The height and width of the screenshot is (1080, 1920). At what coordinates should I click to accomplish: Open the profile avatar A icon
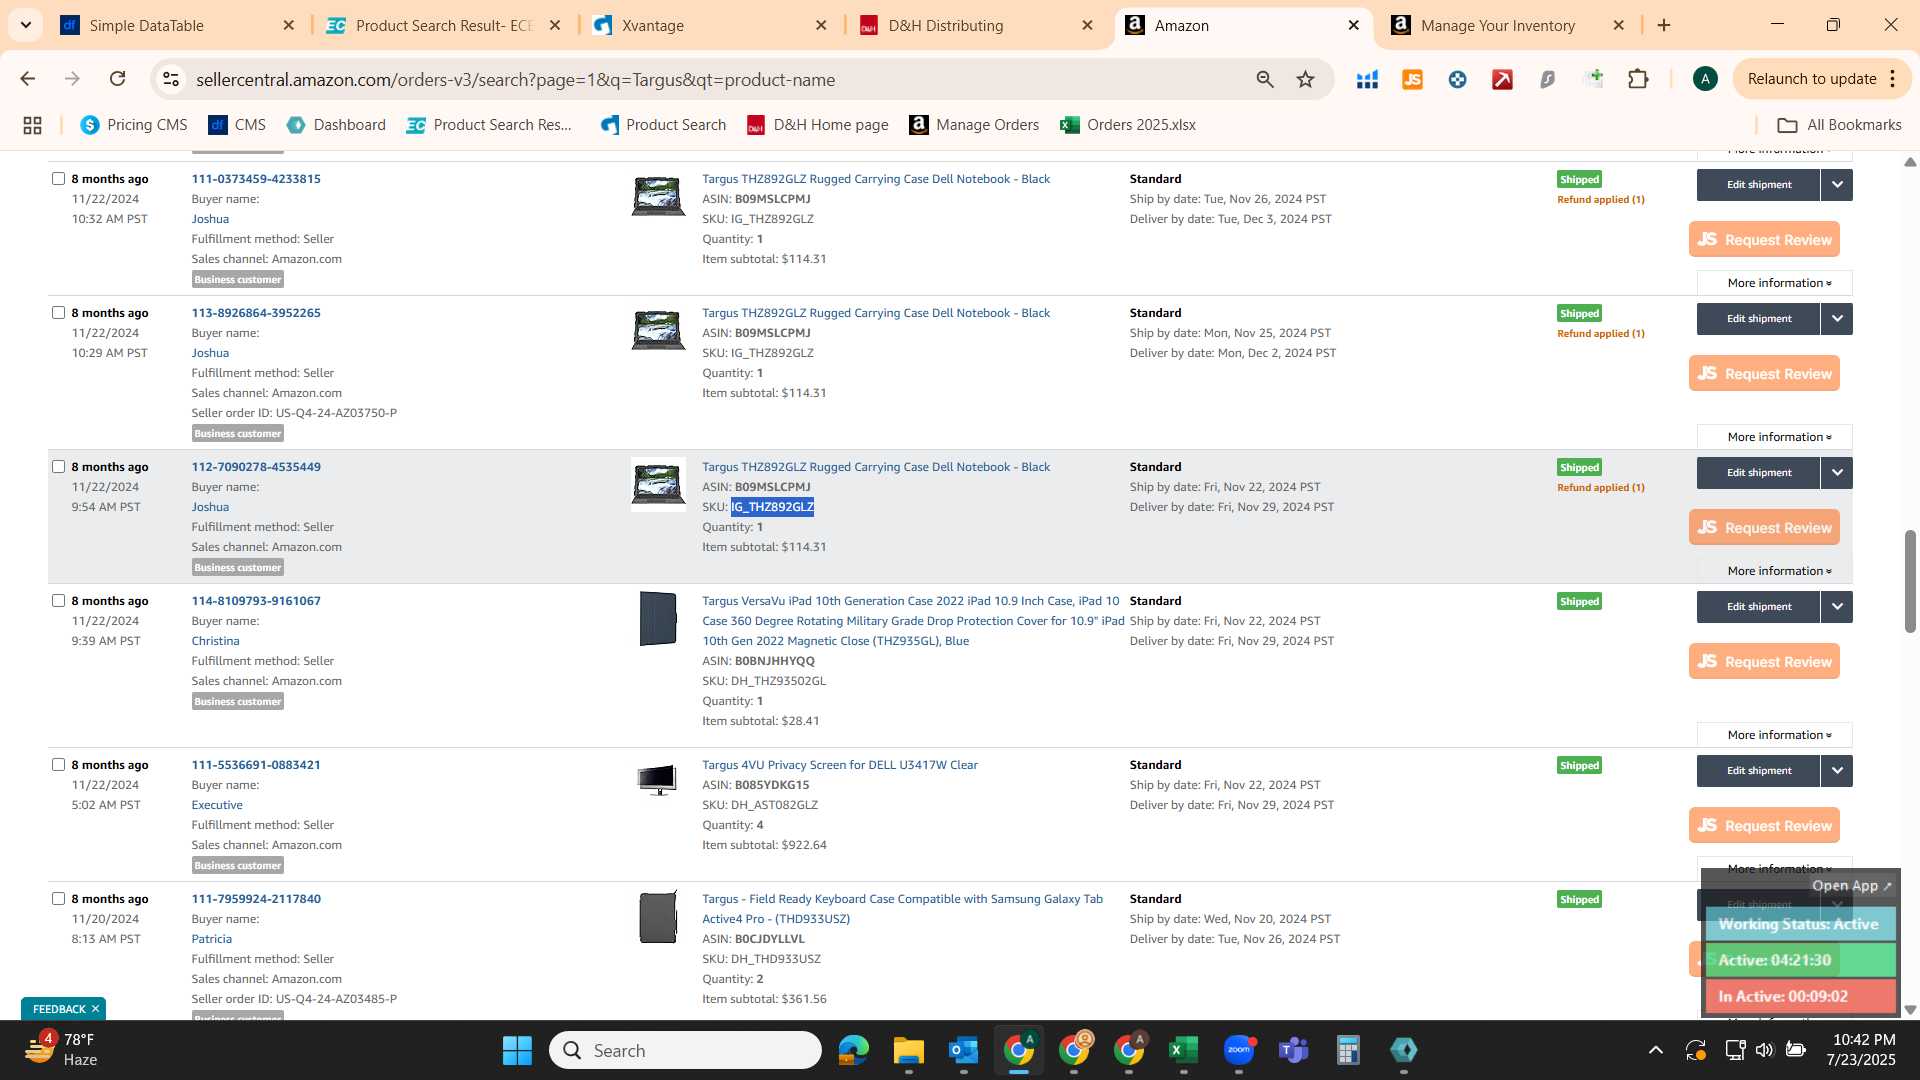pos(1705,79)
